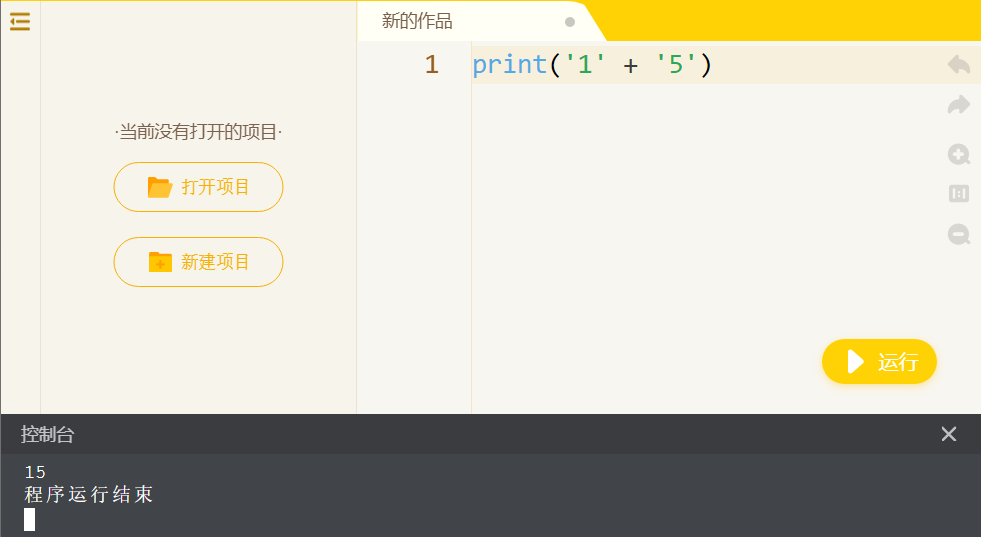The image size is (981, 537).
Task: Click the folder-plus icon in 新建项目
Action: [x=160, y=262]
